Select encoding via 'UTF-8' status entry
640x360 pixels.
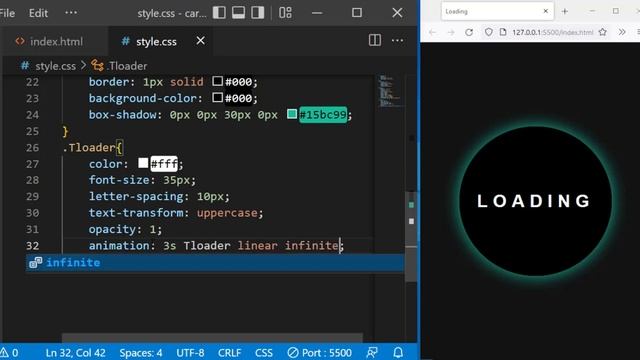[x=190, y=353]
